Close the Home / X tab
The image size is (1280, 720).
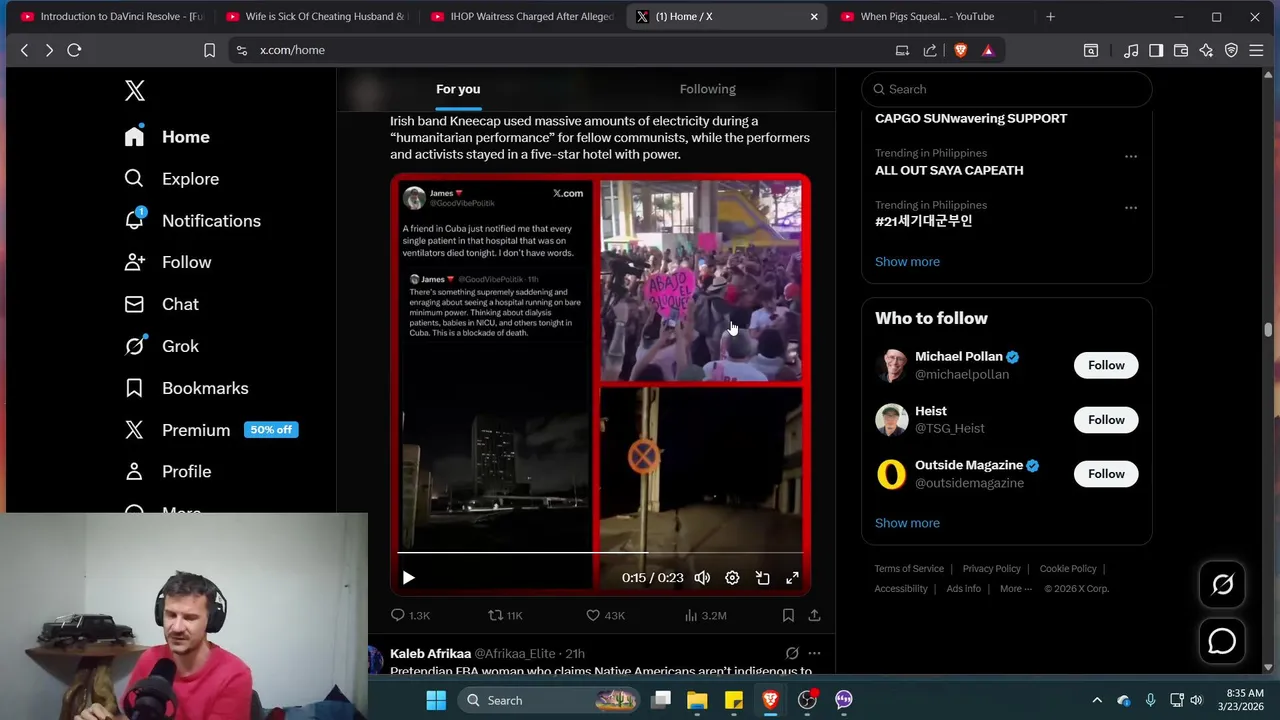pos(814,16)
